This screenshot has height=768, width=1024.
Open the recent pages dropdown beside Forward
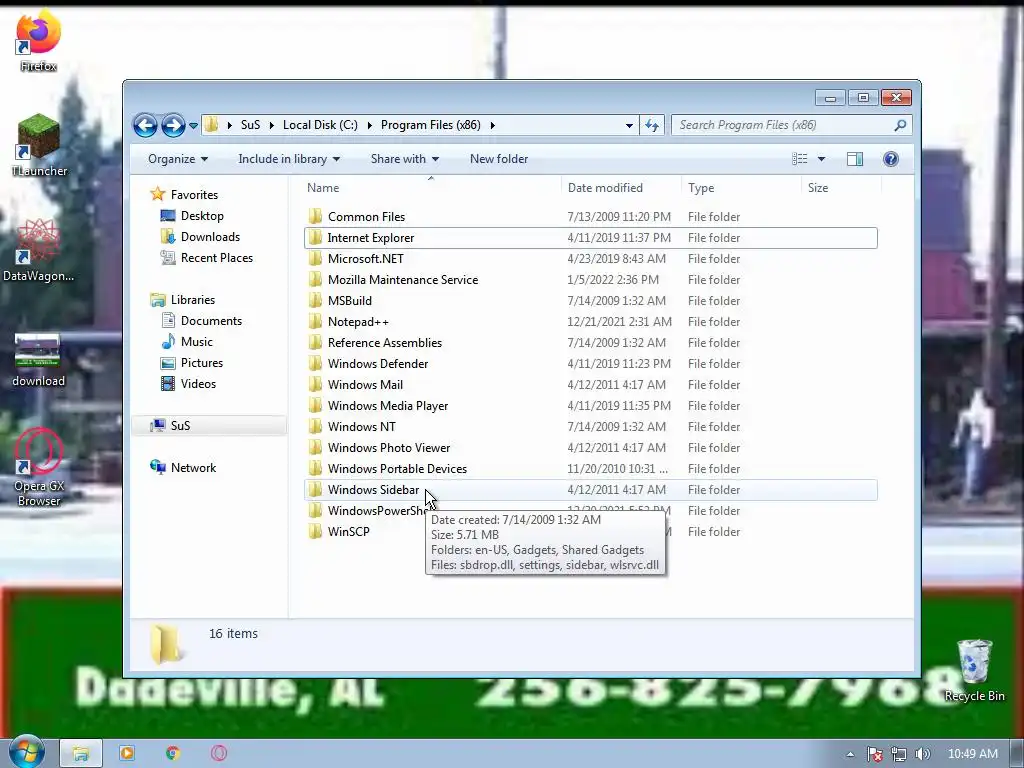coord(193,125)
